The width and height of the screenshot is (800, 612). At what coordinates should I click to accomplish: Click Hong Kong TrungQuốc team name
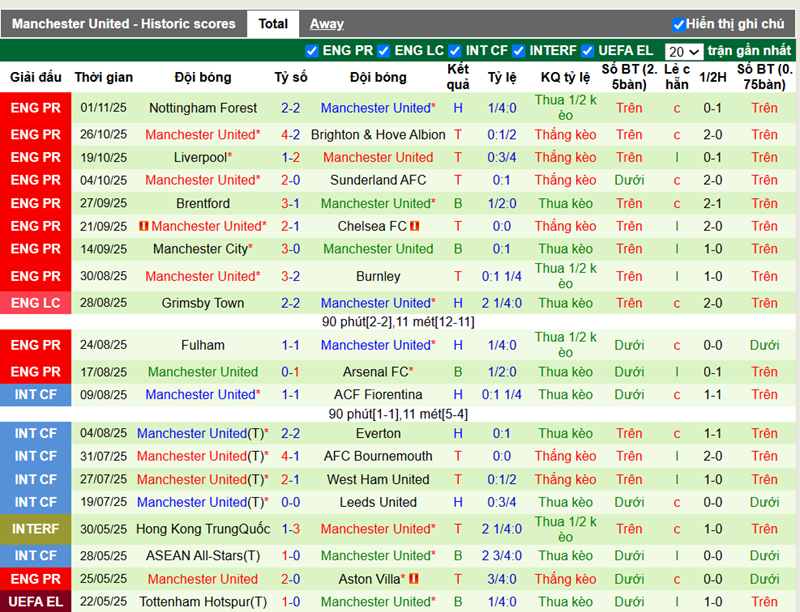tap(203, 529)
